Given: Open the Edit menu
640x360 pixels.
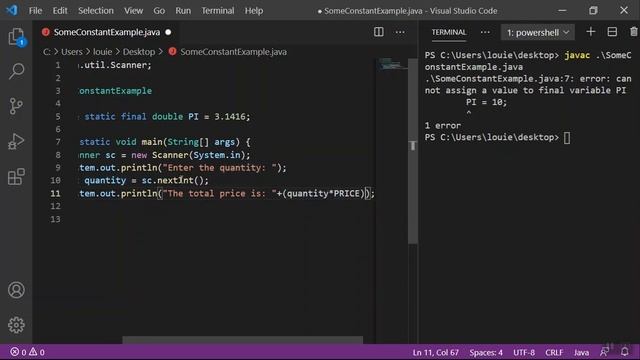Looking at the screenshot, I should pos(60,11).
